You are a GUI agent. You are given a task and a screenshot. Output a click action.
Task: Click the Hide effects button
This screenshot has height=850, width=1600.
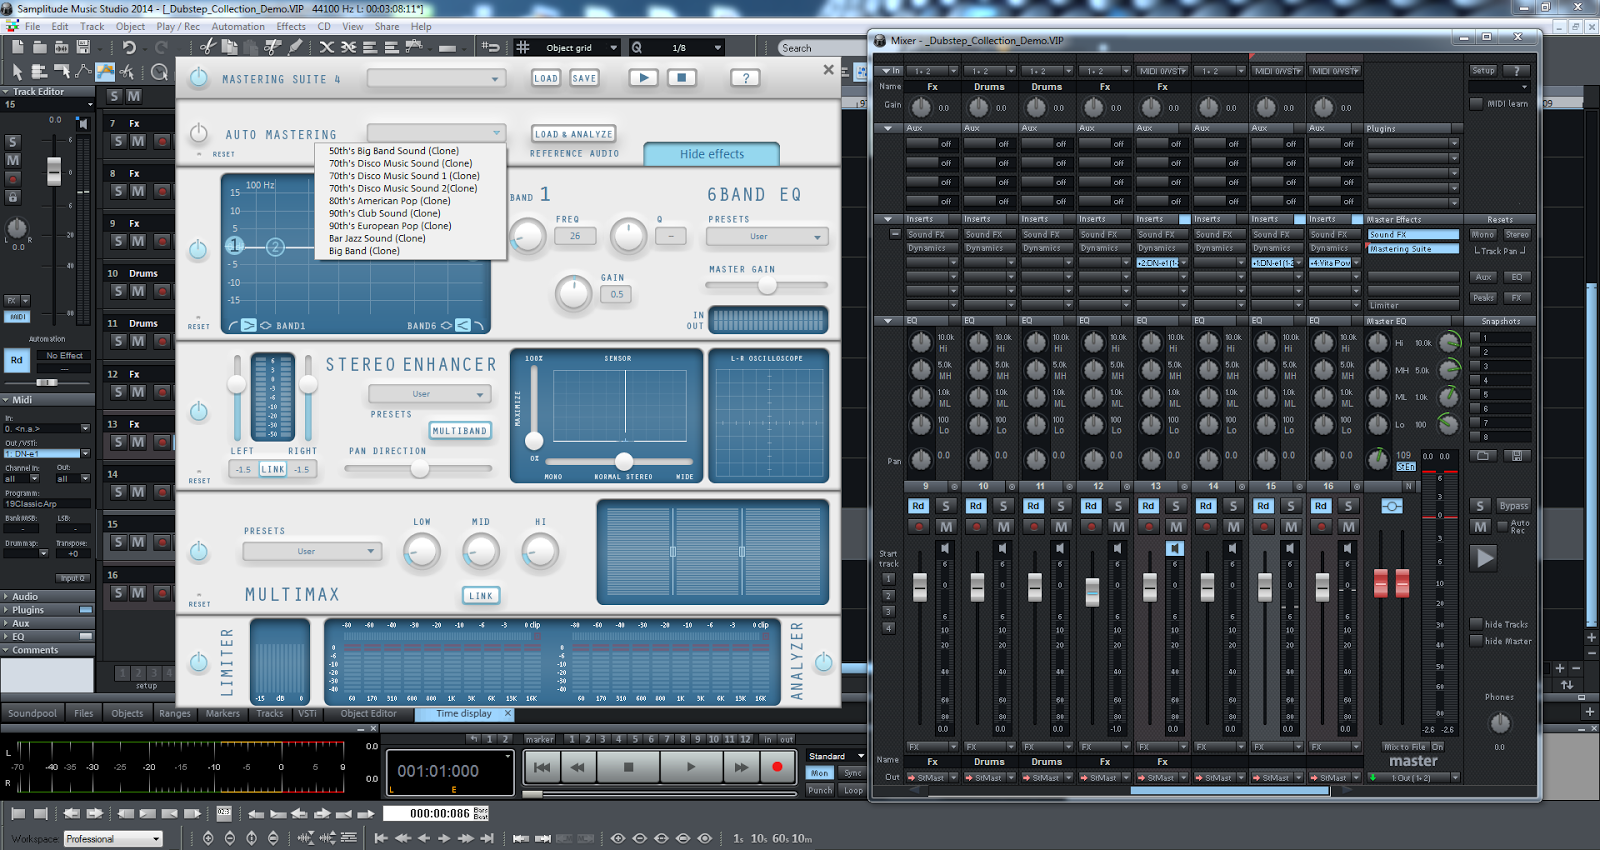712,154
